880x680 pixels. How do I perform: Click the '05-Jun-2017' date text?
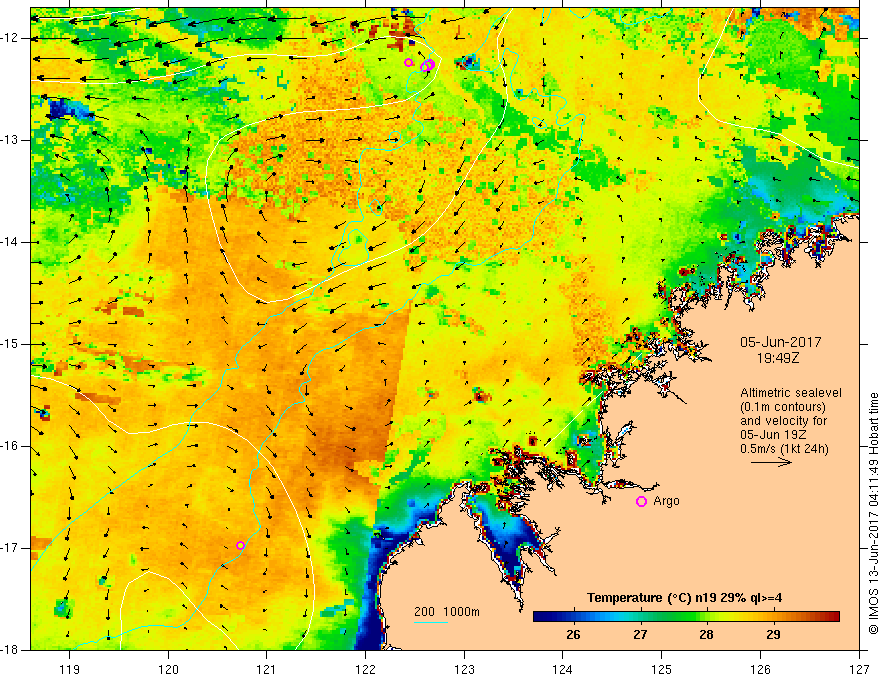[781, 342]
